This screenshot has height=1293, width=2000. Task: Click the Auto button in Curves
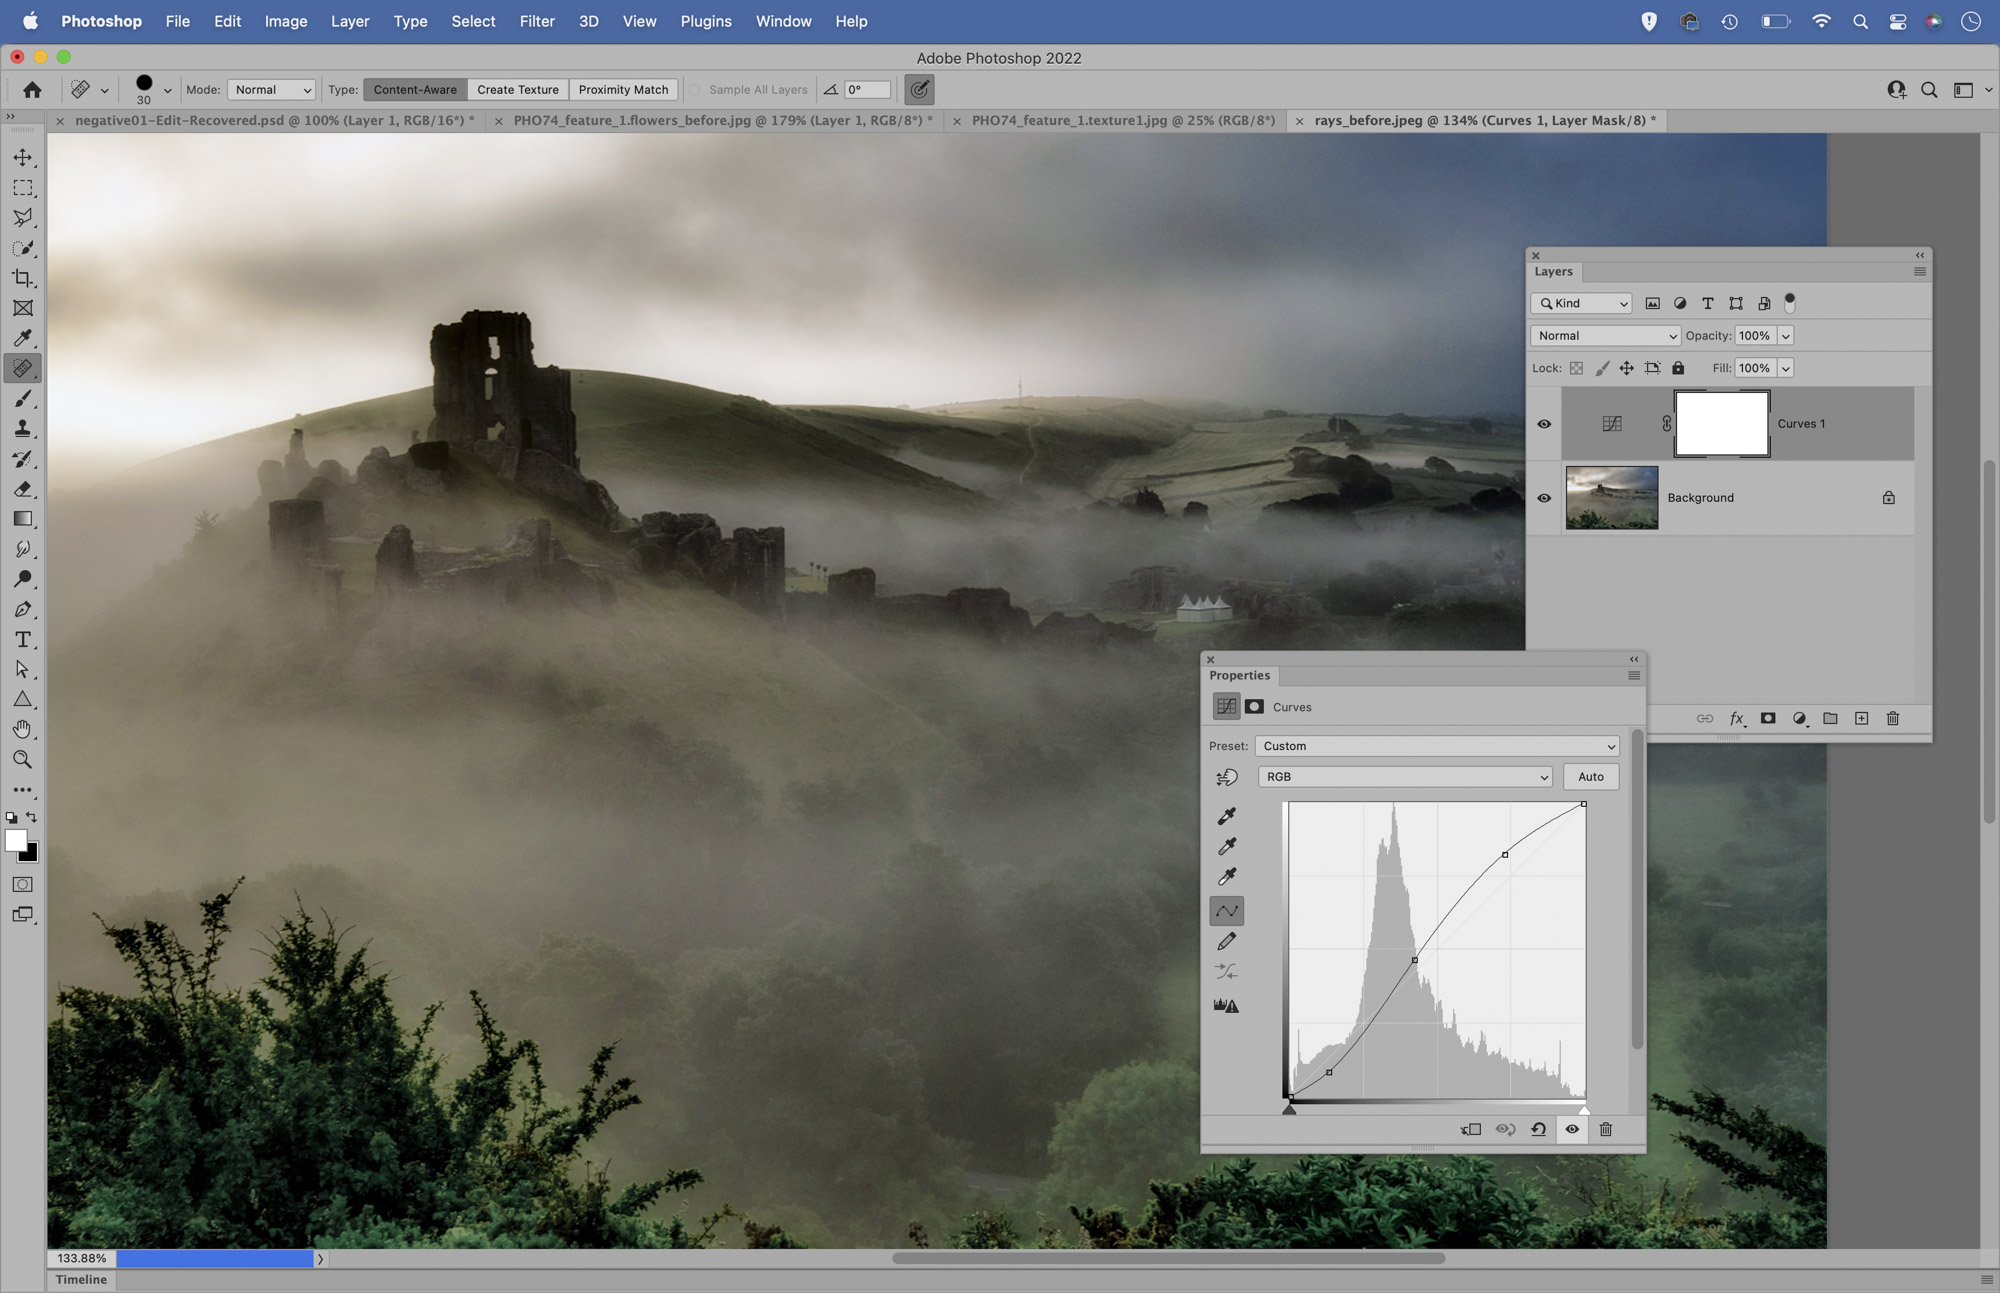click(1590, 776)
